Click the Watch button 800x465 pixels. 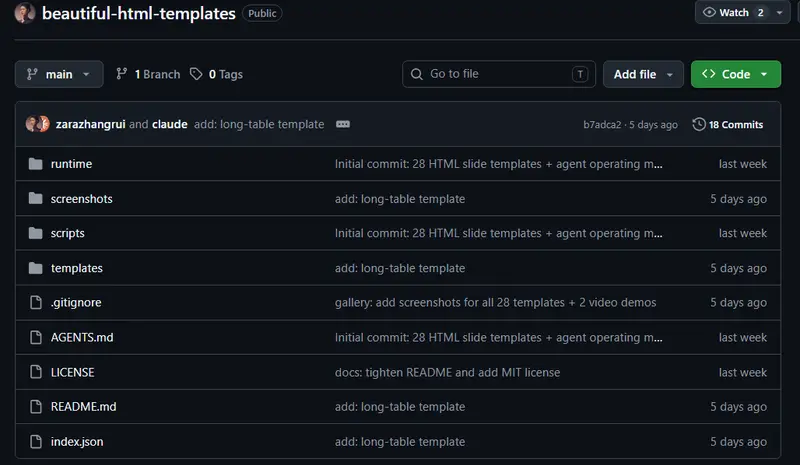pos(733,13)
